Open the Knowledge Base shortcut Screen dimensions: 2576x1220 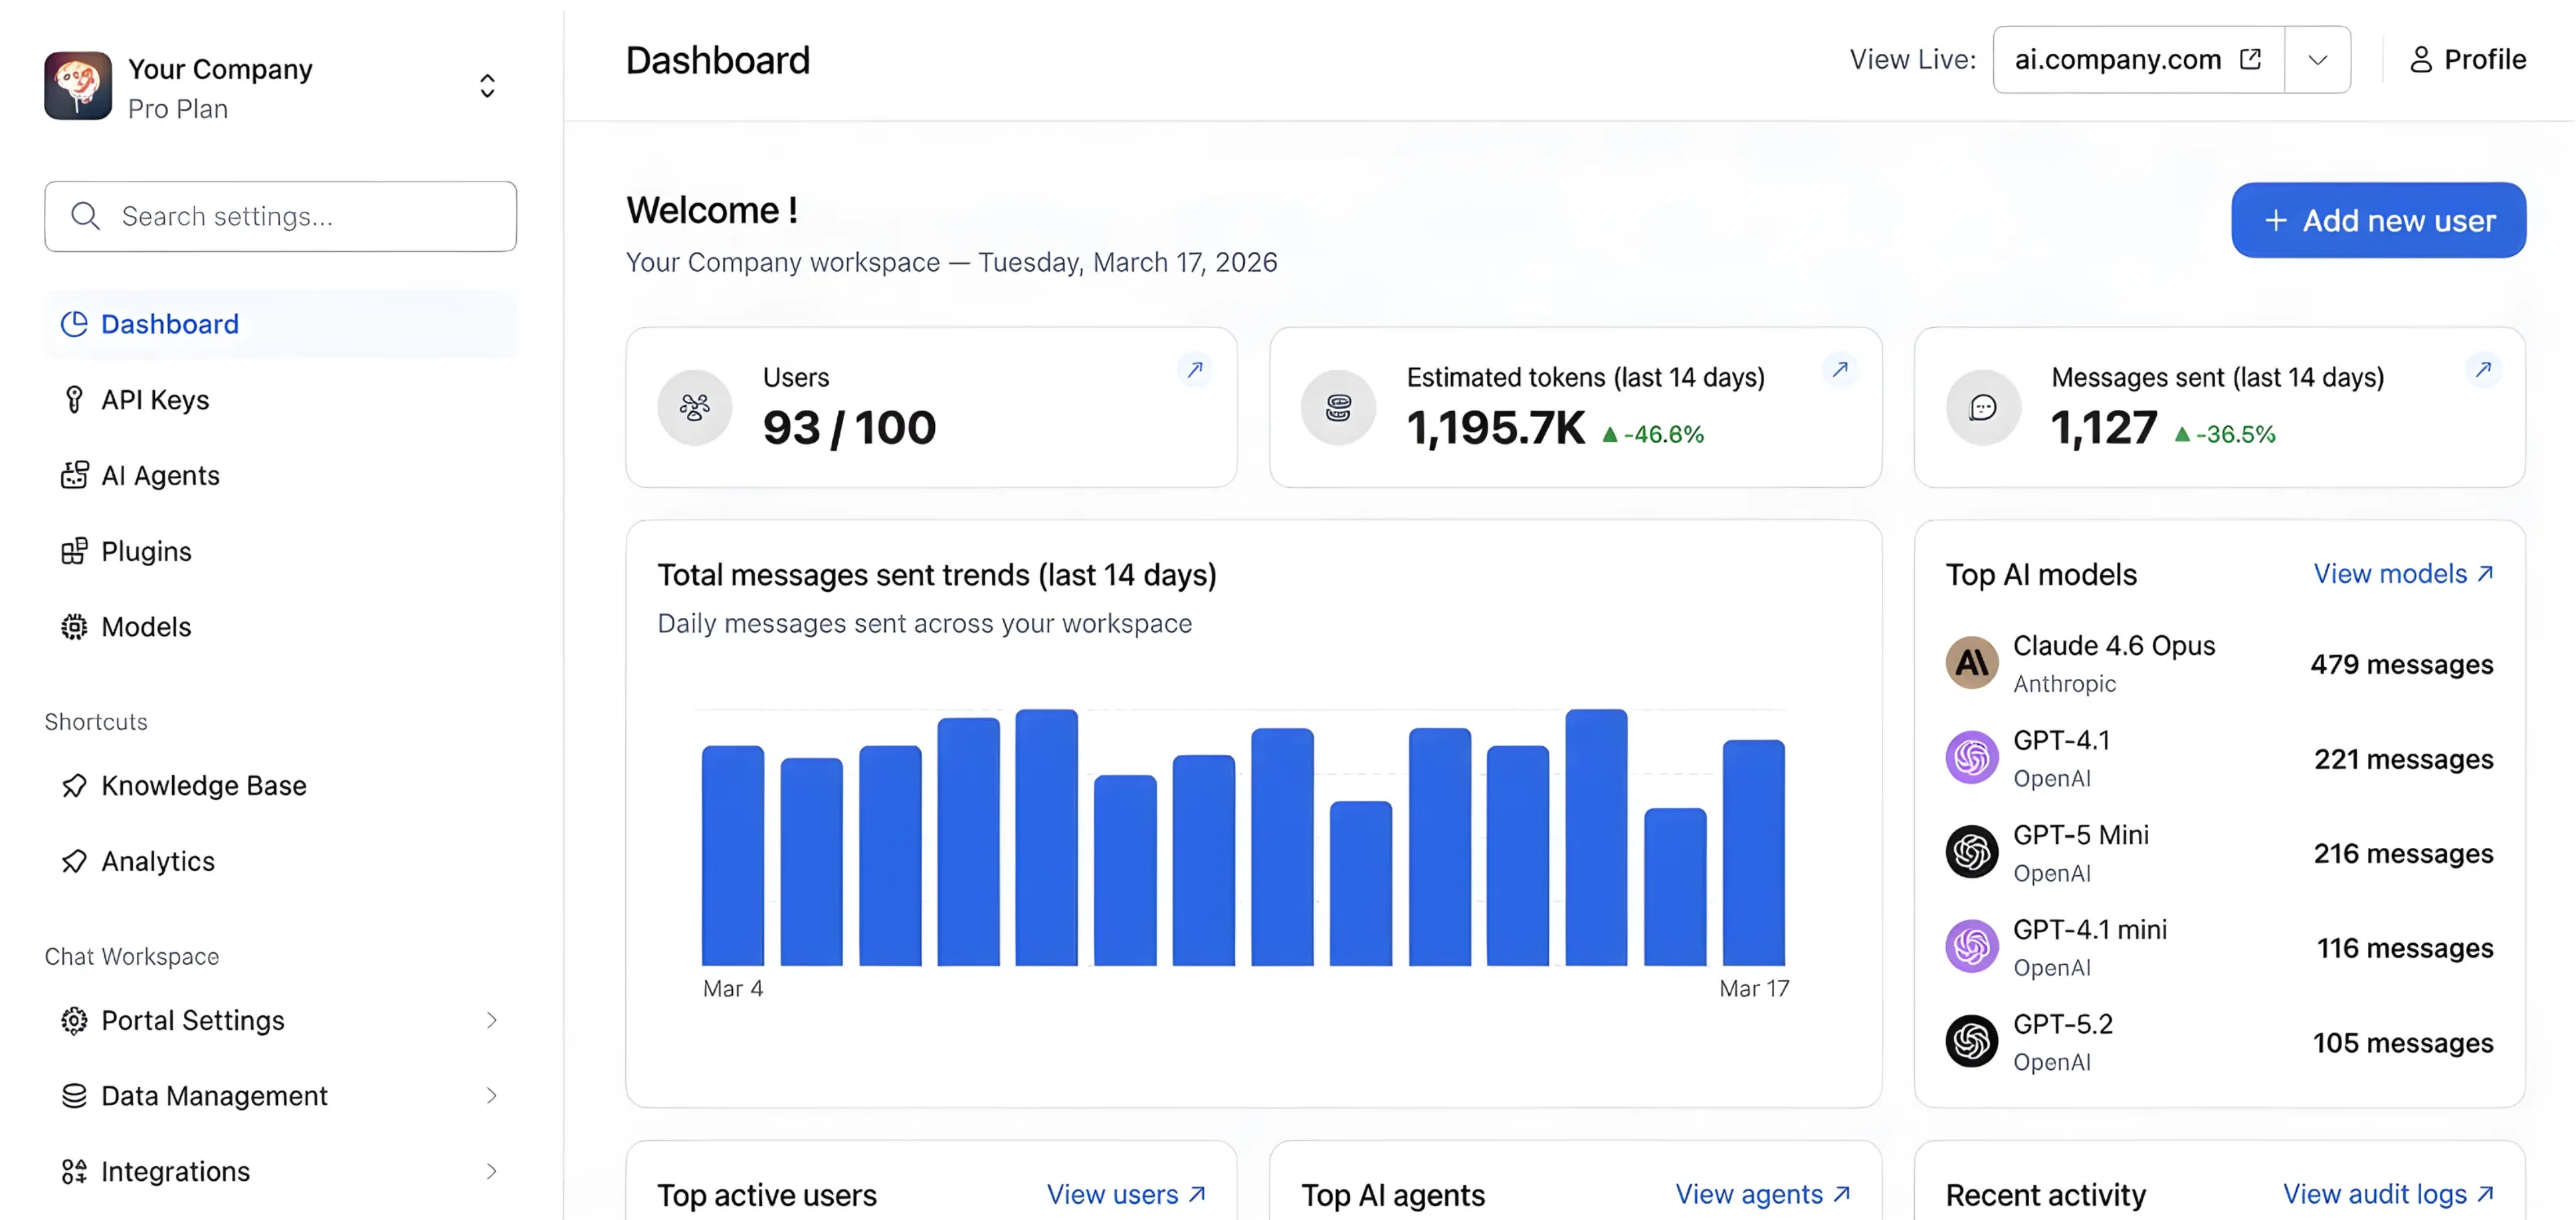coord(204,785)
